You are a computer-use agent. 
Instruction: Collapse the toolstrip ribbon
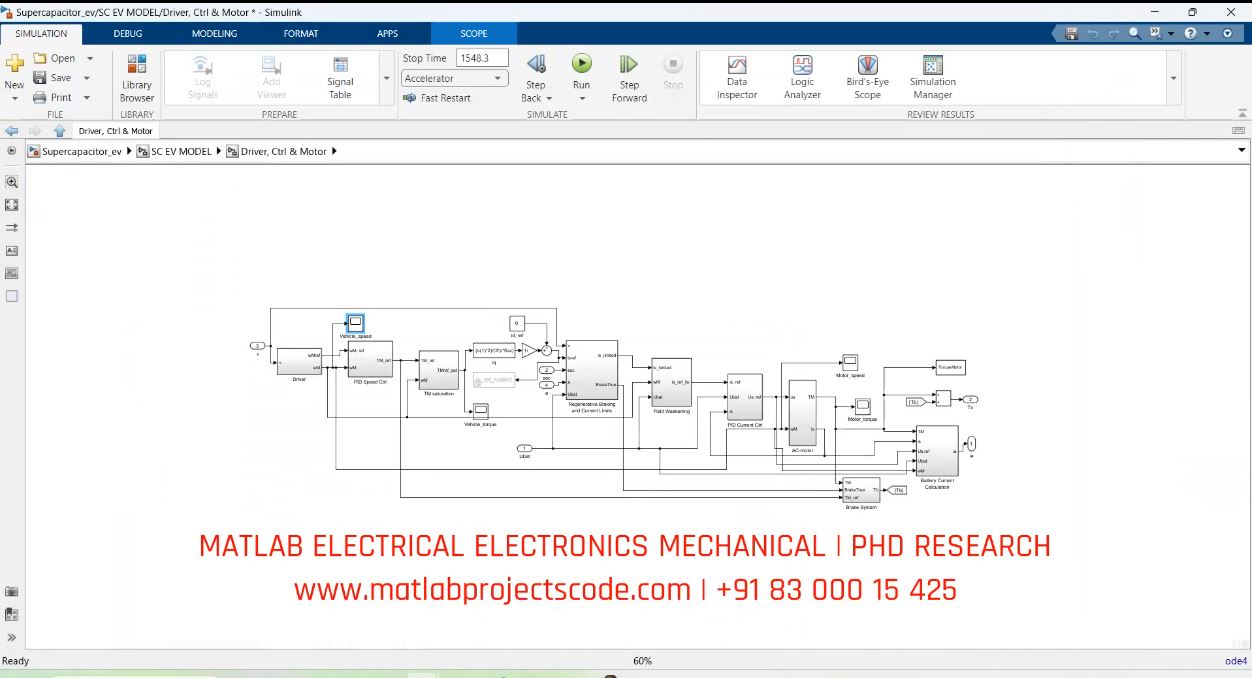pyautogui.click(x=1243, y=114)
